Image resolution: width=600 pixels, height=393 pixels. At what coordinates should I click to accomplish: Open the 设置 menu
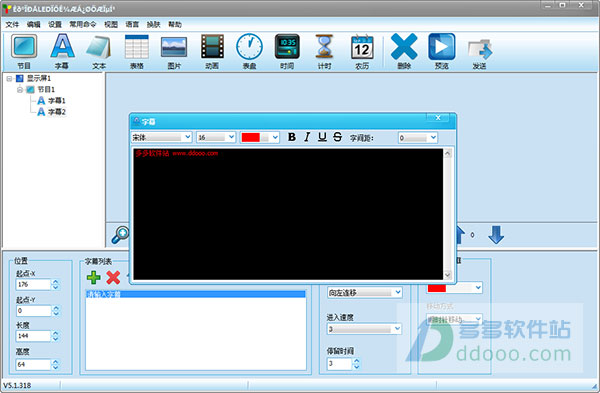pyautogui.click(x=55, y=24)
